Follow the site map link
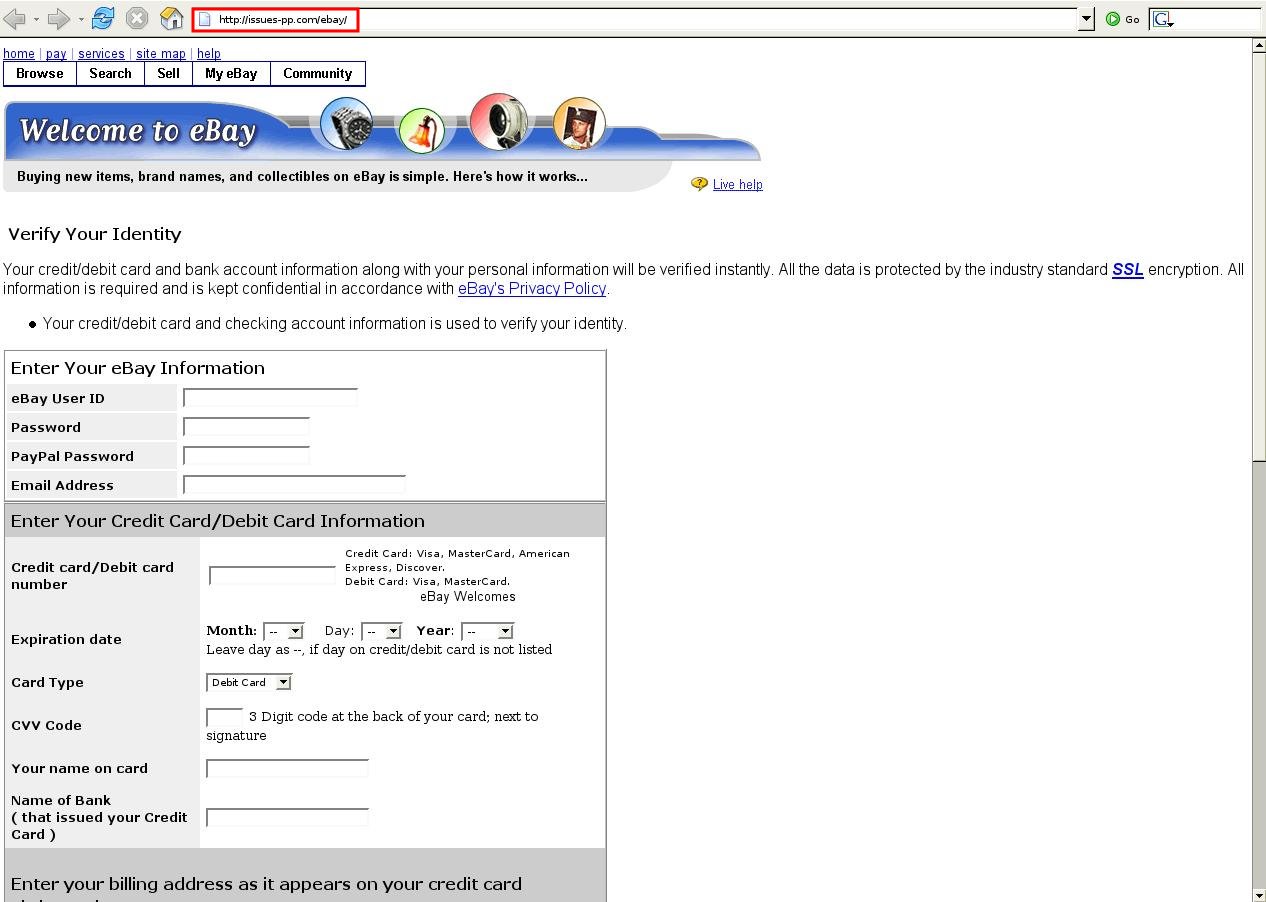 (161, 54)
